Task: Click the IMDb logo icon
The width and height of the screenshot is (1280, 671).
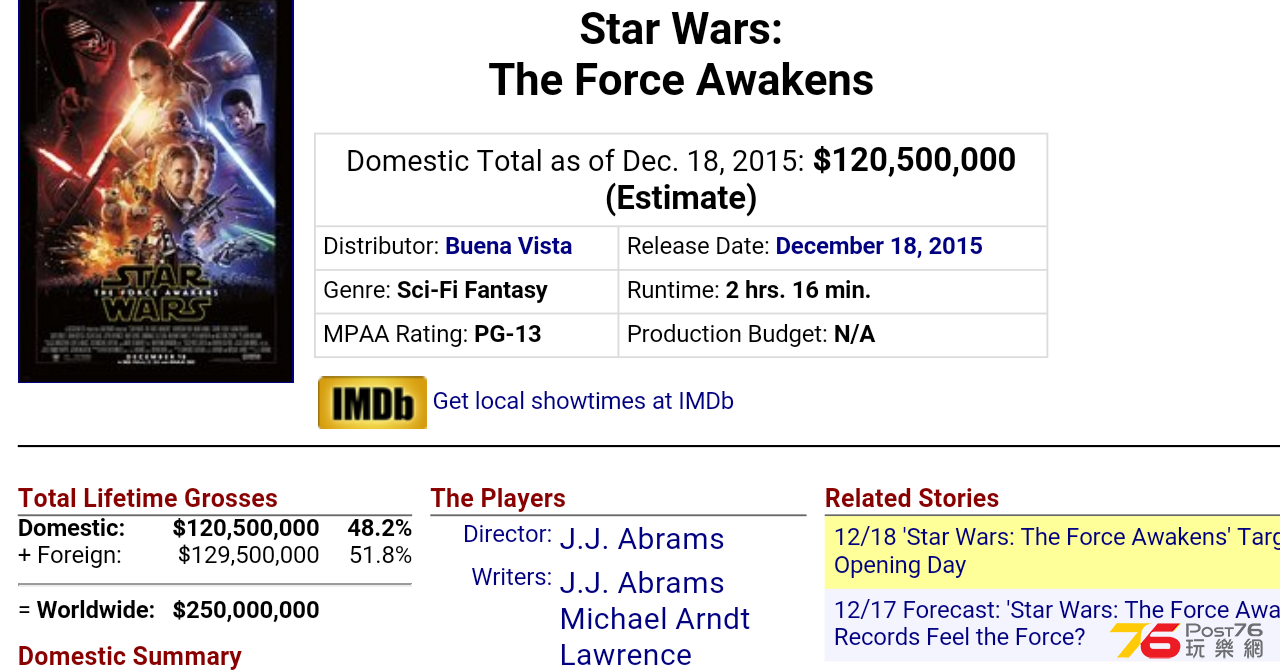Action: tap(372, 402)
